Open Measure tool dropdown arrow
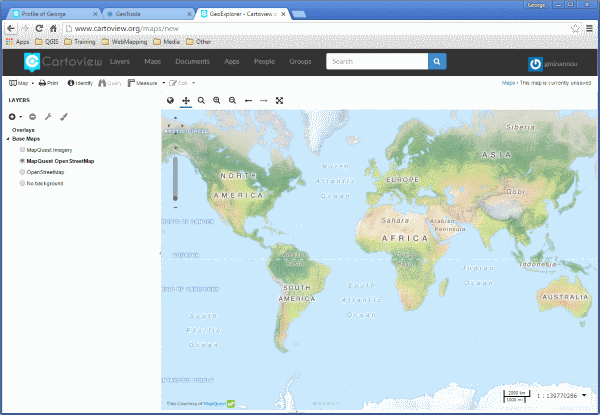The width and height of the screenshot is (600, 415). pos(164,83)
